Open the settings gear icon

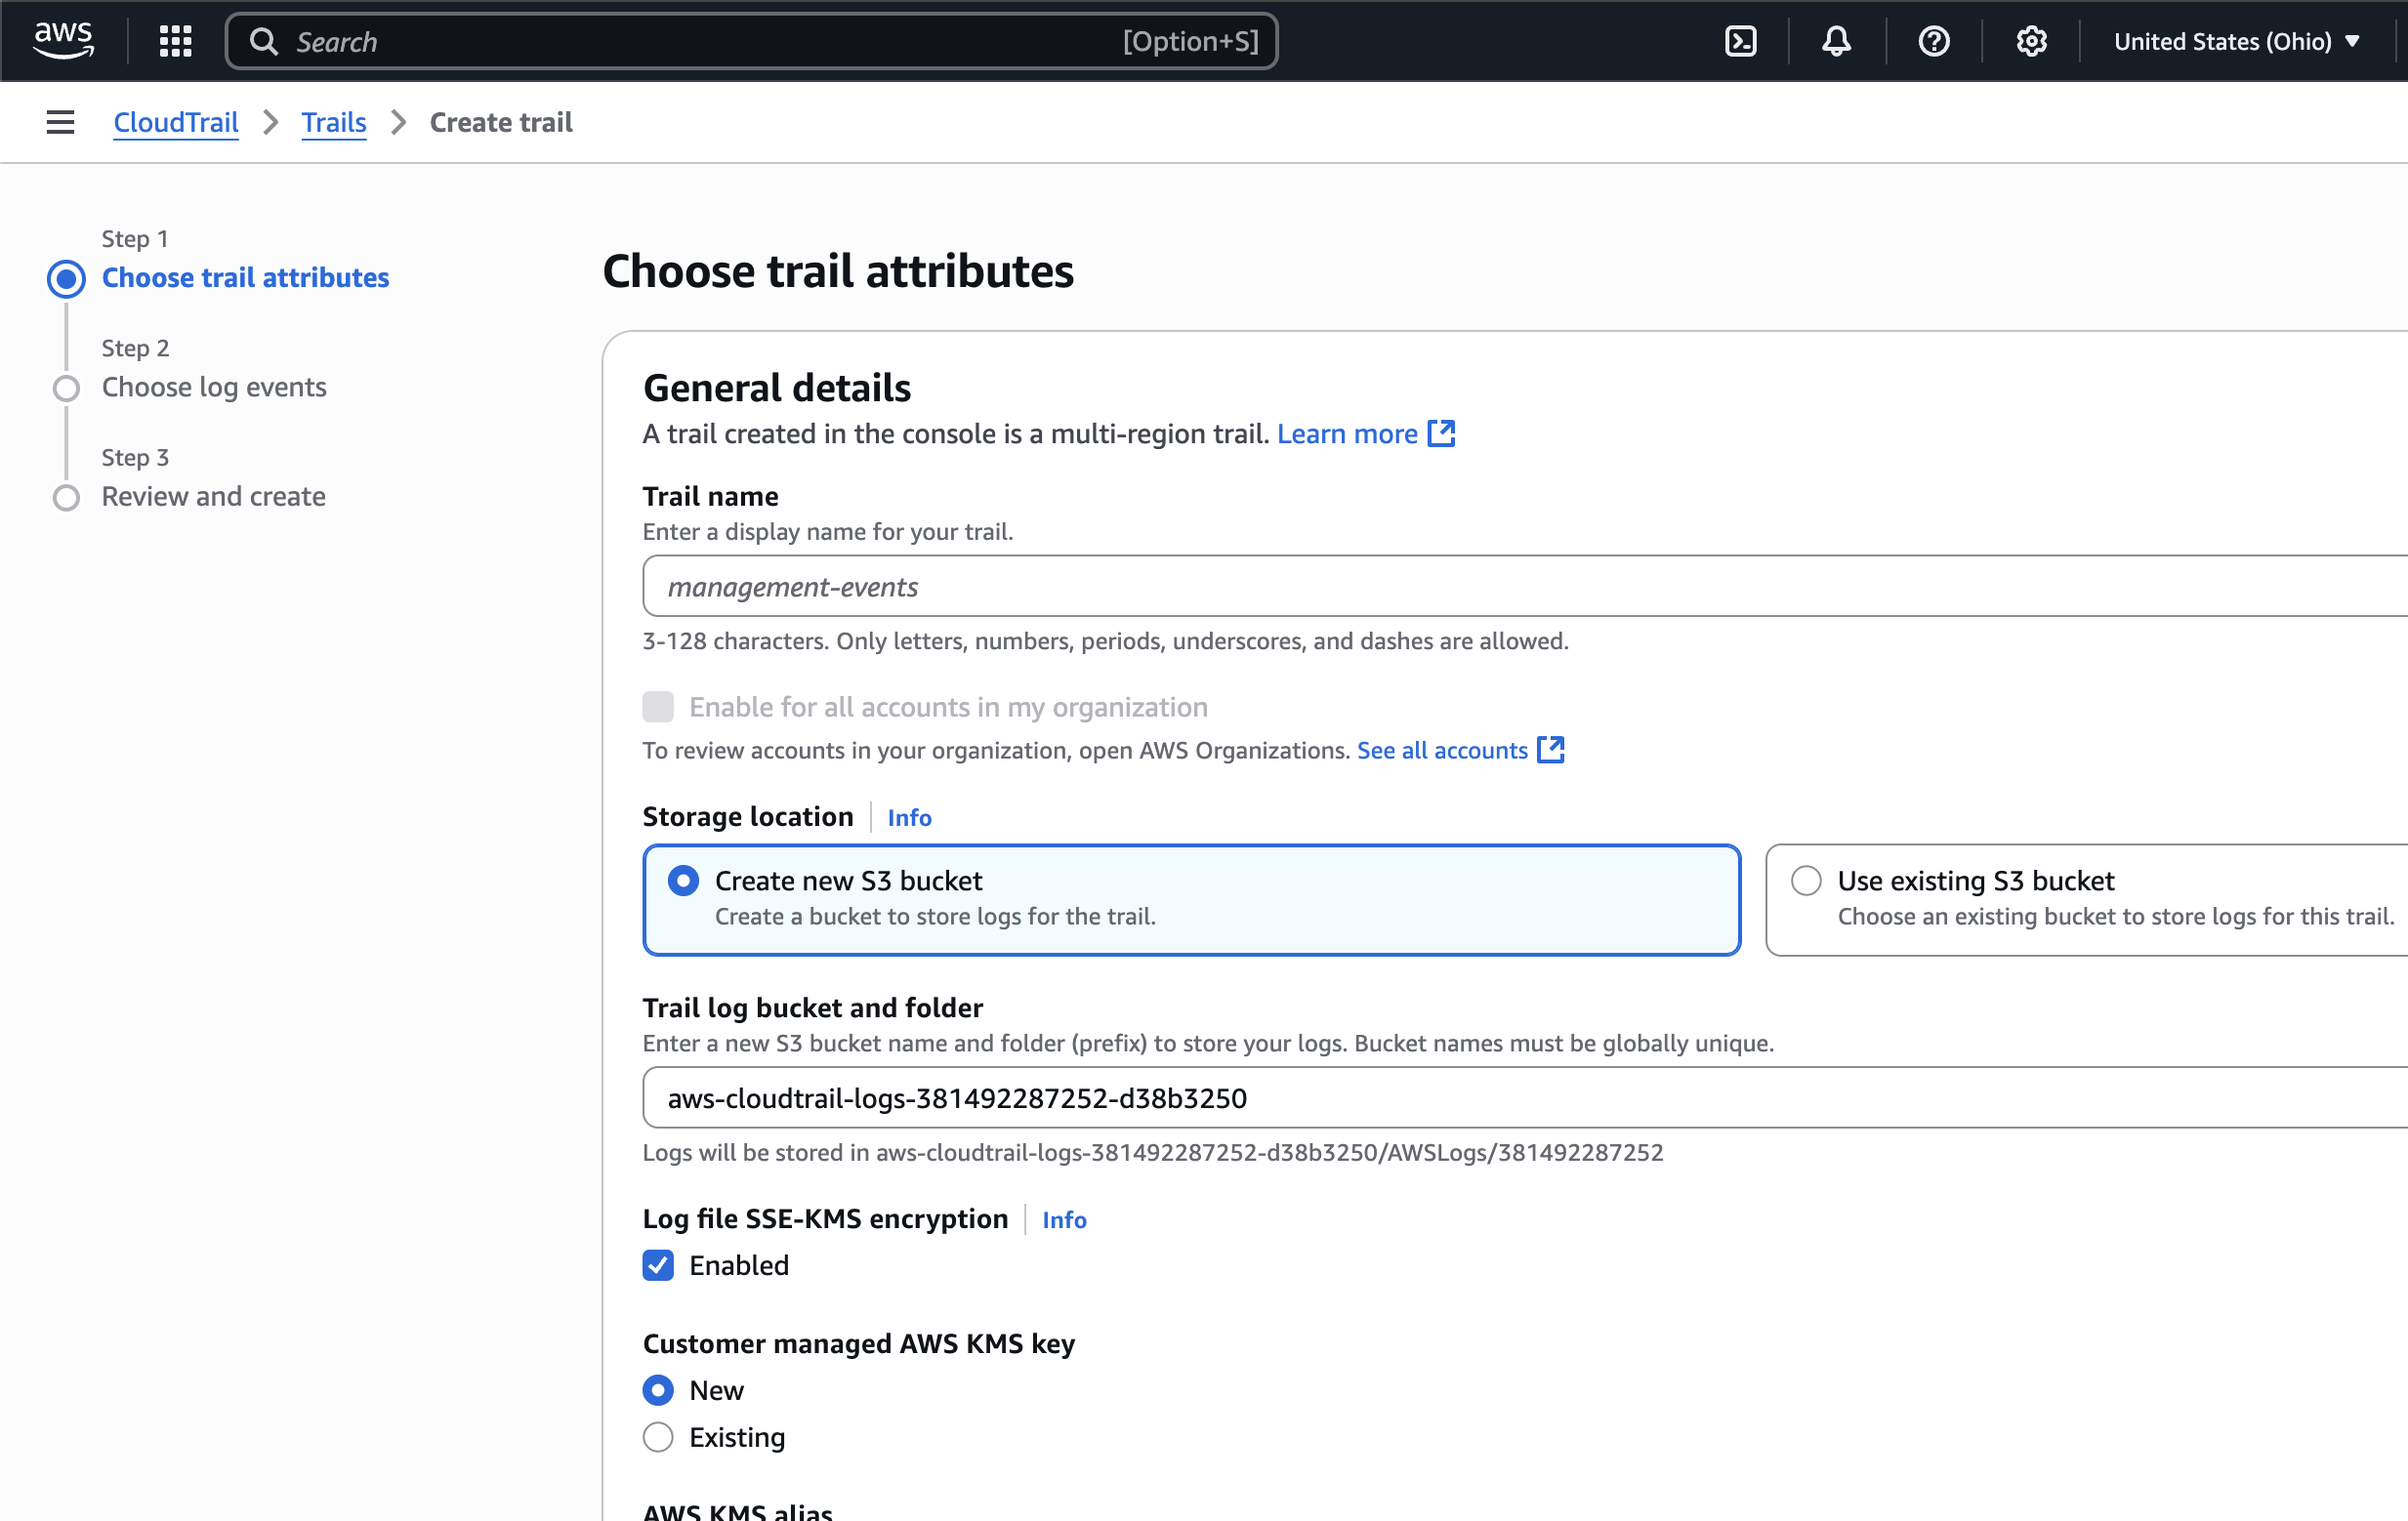click(x=2030, y=41)
